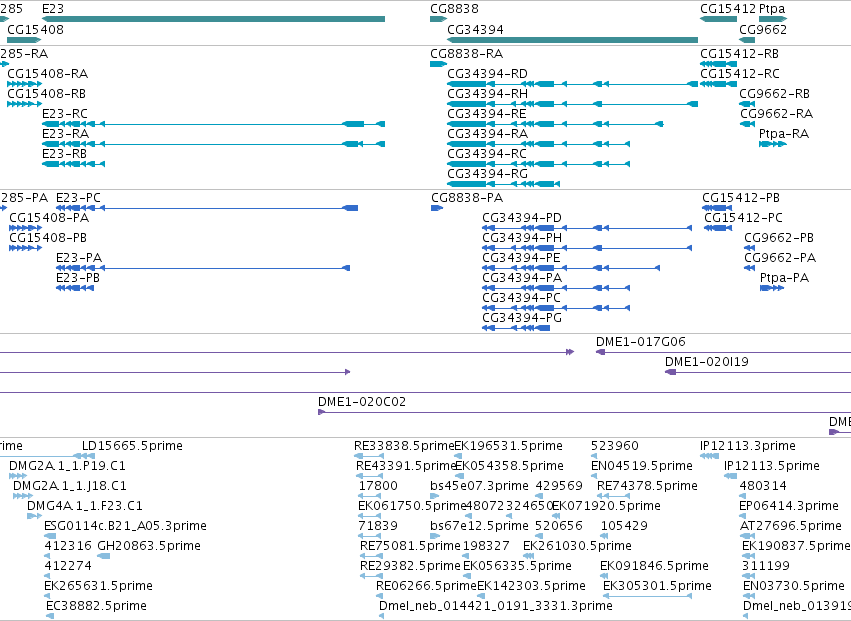Select EST IP12113.3prime
The image size is (851, 621).
tap(709, 456)
